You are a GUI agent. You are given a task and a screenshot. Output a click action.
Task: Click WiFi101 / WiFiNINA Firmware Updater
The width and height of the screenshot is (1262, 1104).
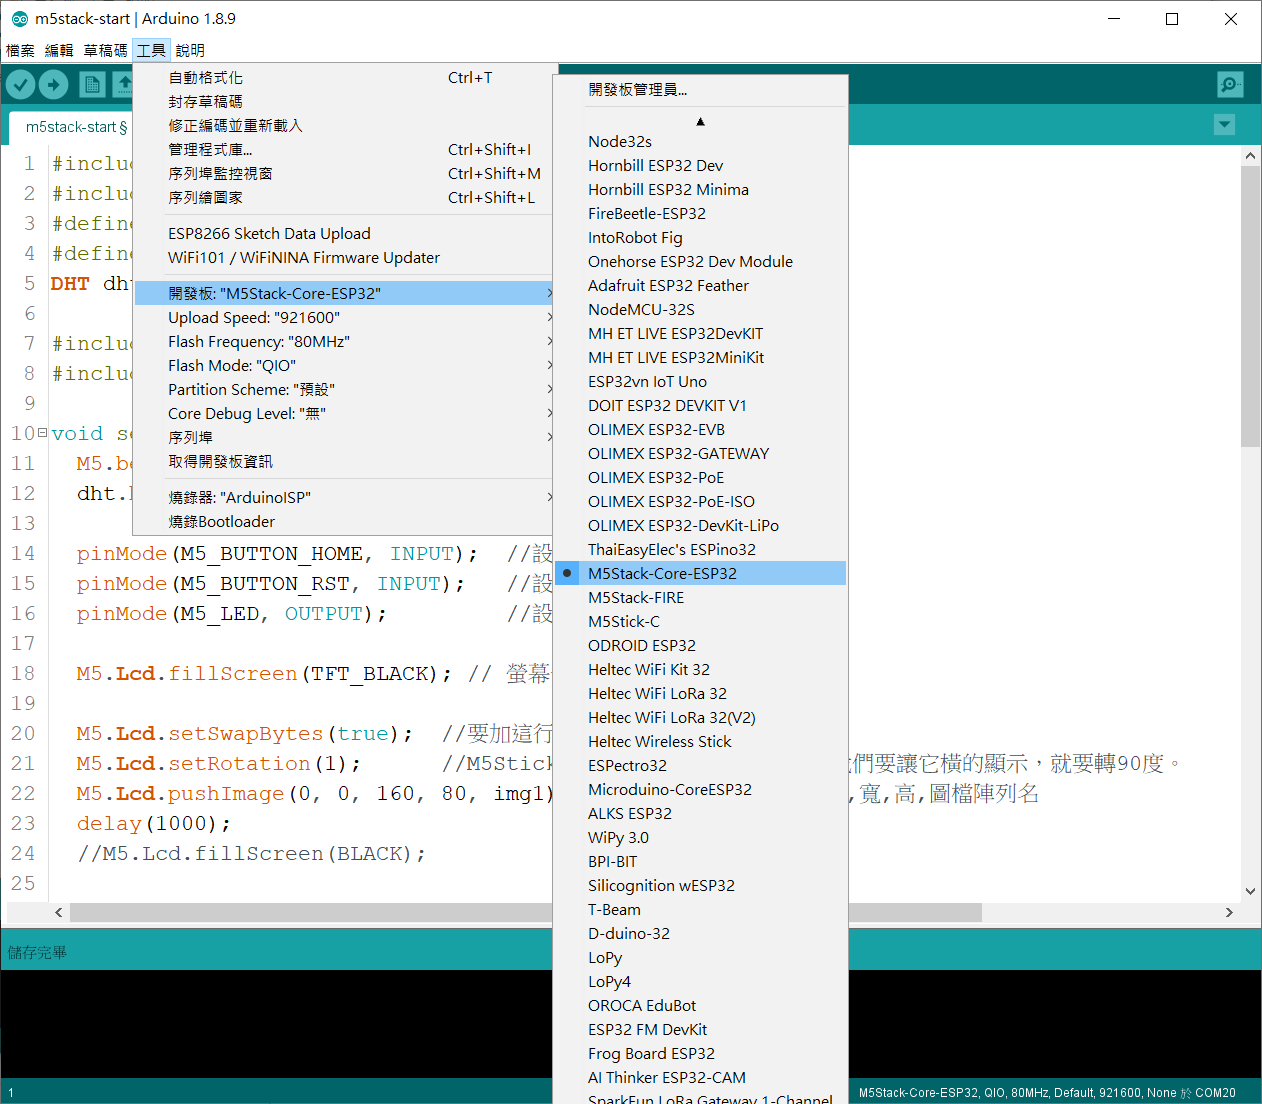click(344, 257)
